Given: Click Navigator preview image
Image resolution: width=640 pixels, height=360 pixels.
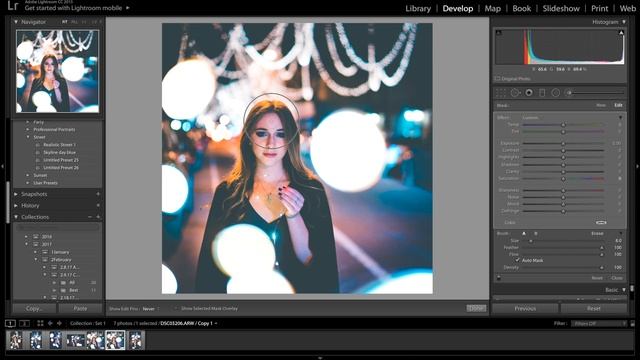Looking at the screenshot, I should (57, 71).
